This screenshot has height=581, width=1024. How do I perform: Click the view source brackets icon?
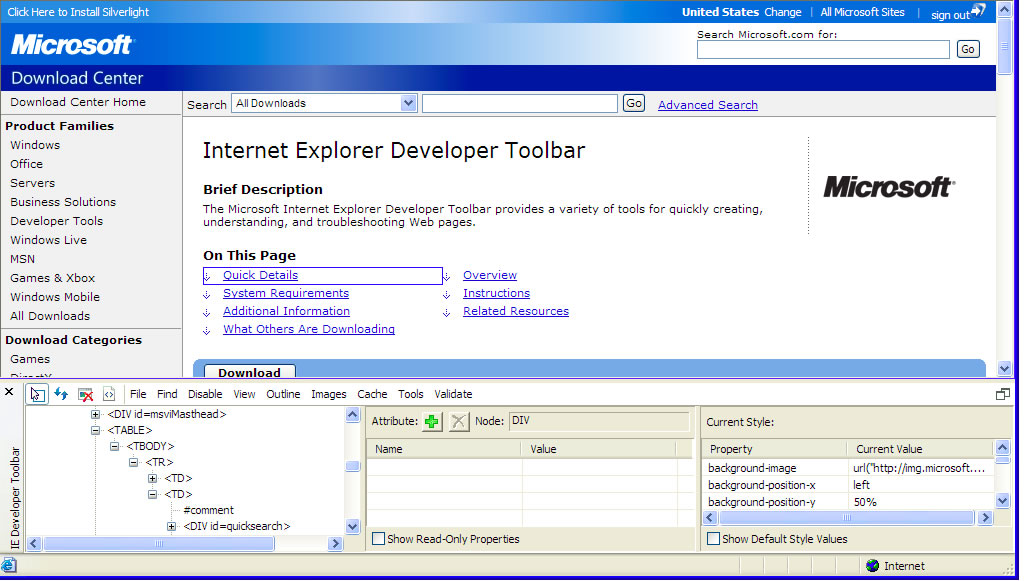pyautogui.click(x=109, y=394)
